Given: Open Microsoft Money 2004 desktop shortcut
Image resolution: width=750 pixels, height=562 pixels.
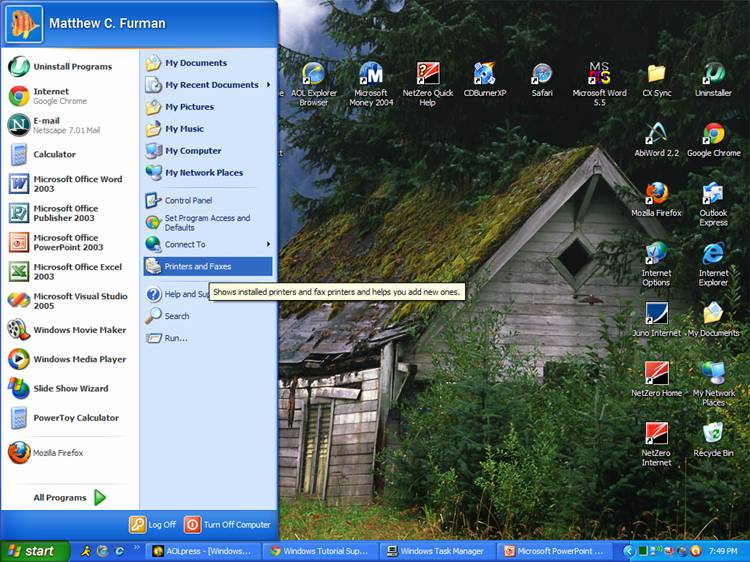Looking at the screenshot, I should coord(371,84).
